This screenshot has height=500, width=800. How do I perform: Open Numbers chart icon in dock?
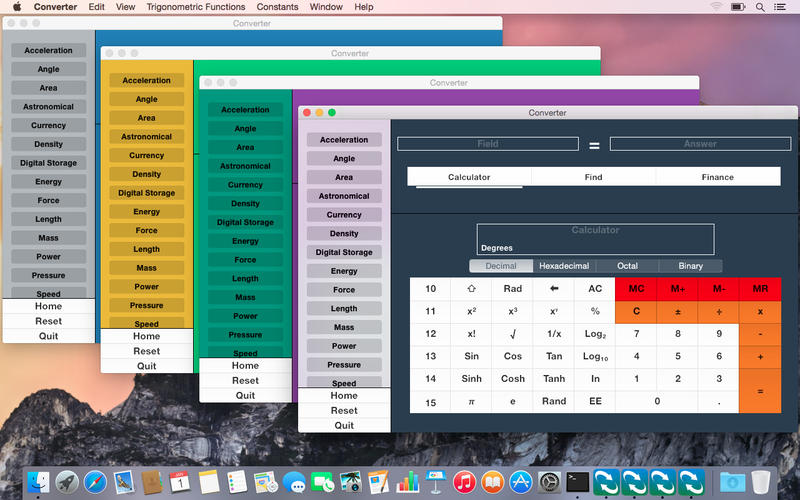(x=407, y=482)
